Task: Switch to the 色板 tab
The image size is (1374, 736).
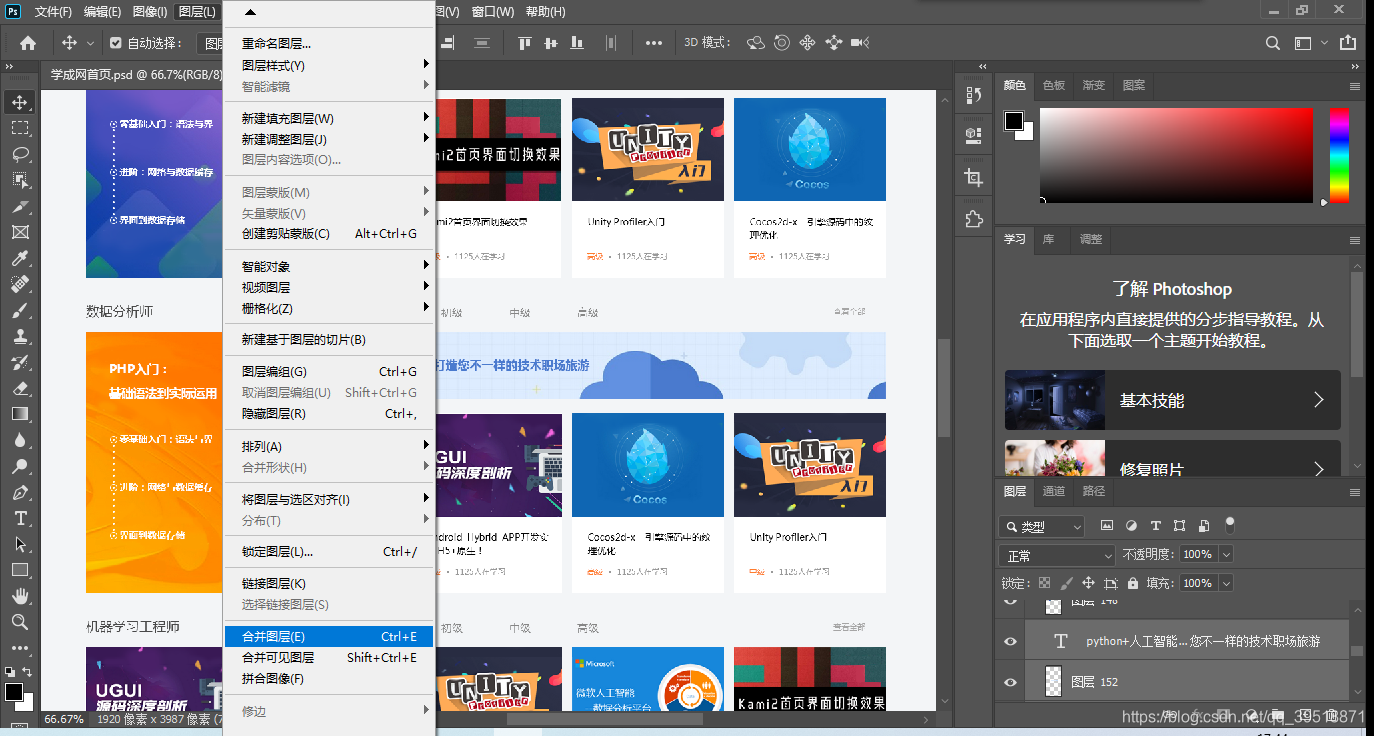Action: tap(1054, 85)
